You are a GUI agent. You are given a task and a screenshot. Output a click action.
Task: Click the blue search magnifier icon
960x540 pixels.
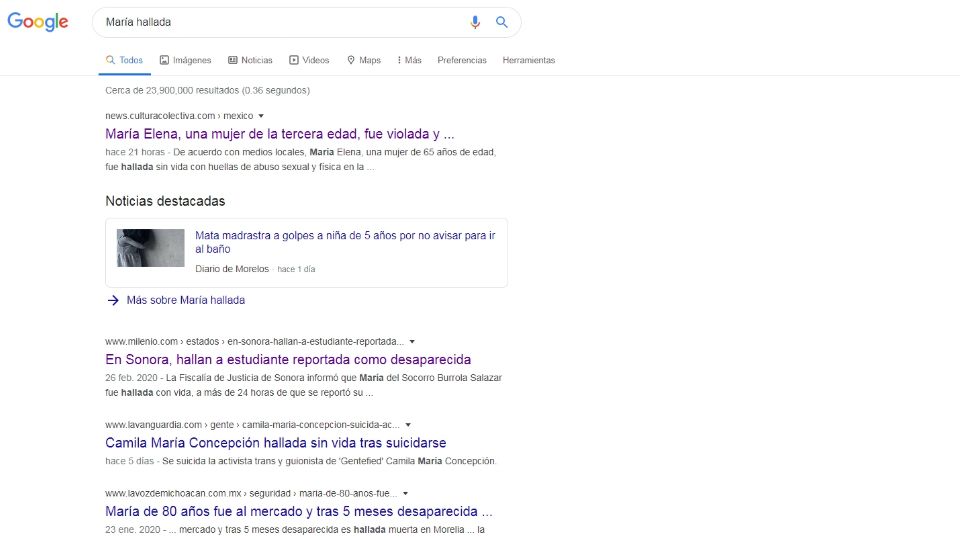click(502, 22)
